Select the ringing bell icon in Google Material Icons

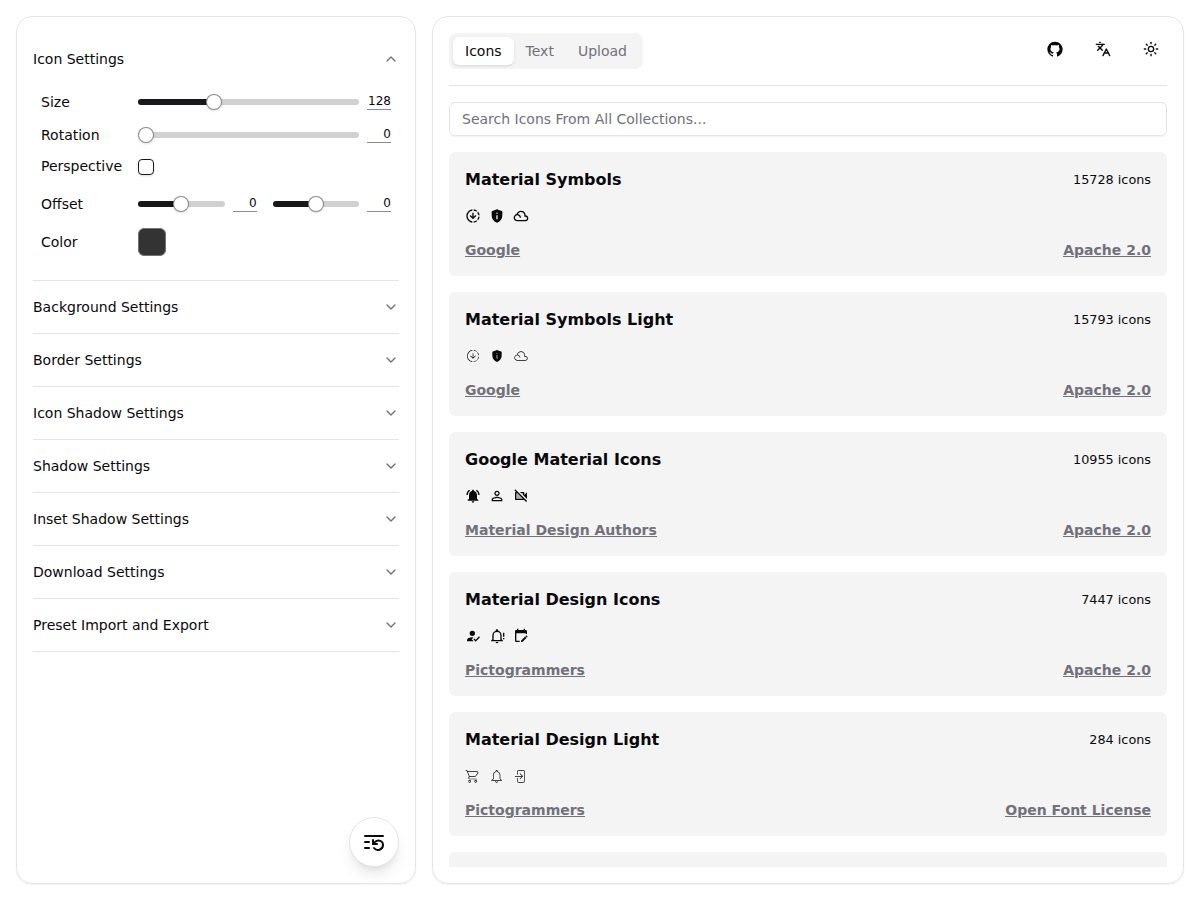tap(473, 496)
